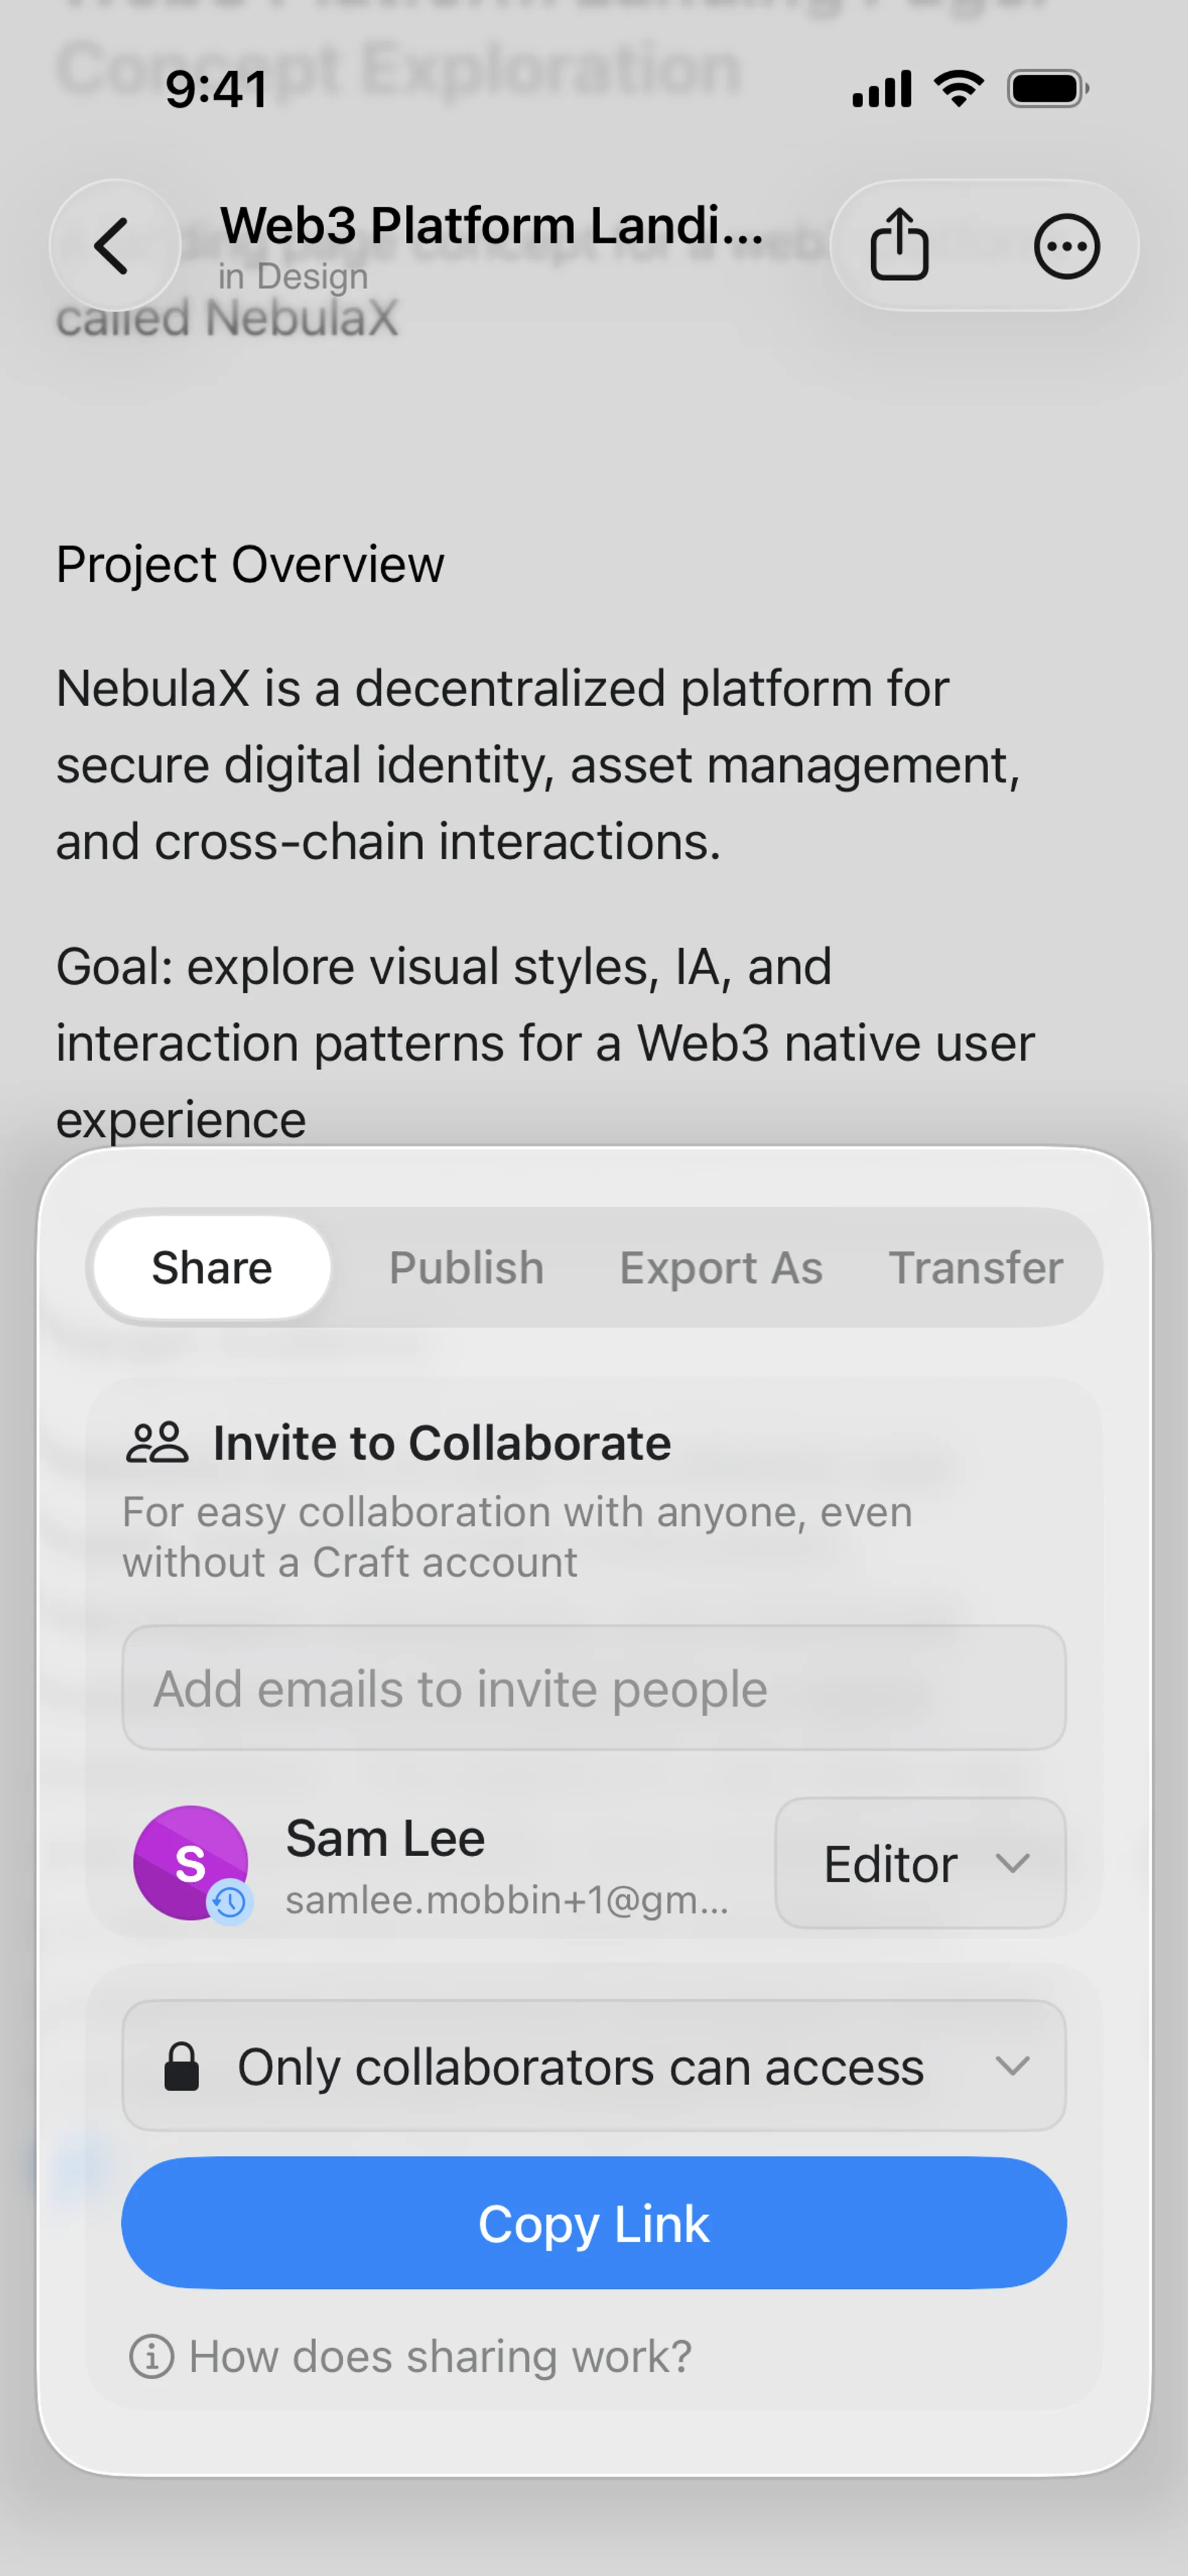Select the Transfer tab
Screen dimensions: 1188x2576
(x=975, y=1268)
